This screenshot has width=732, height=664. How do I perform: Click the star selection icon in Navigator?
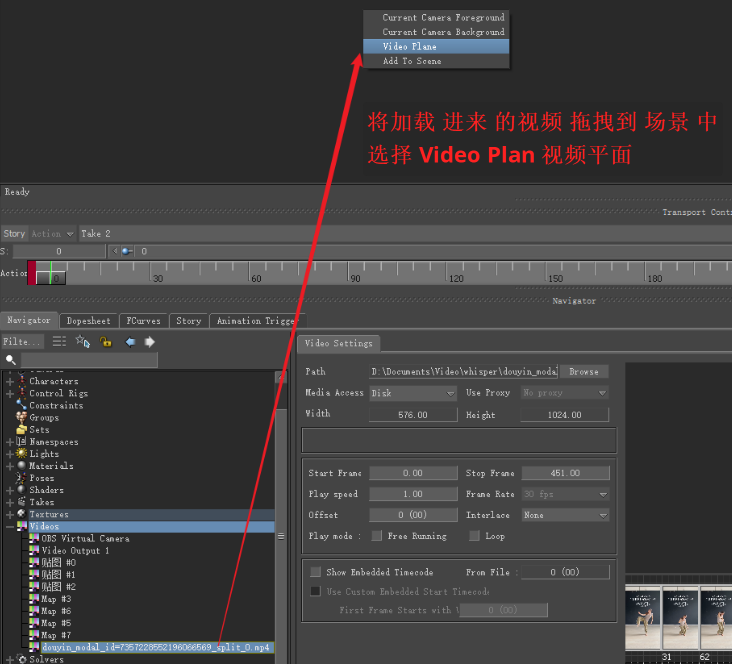[x=83, y=342]
